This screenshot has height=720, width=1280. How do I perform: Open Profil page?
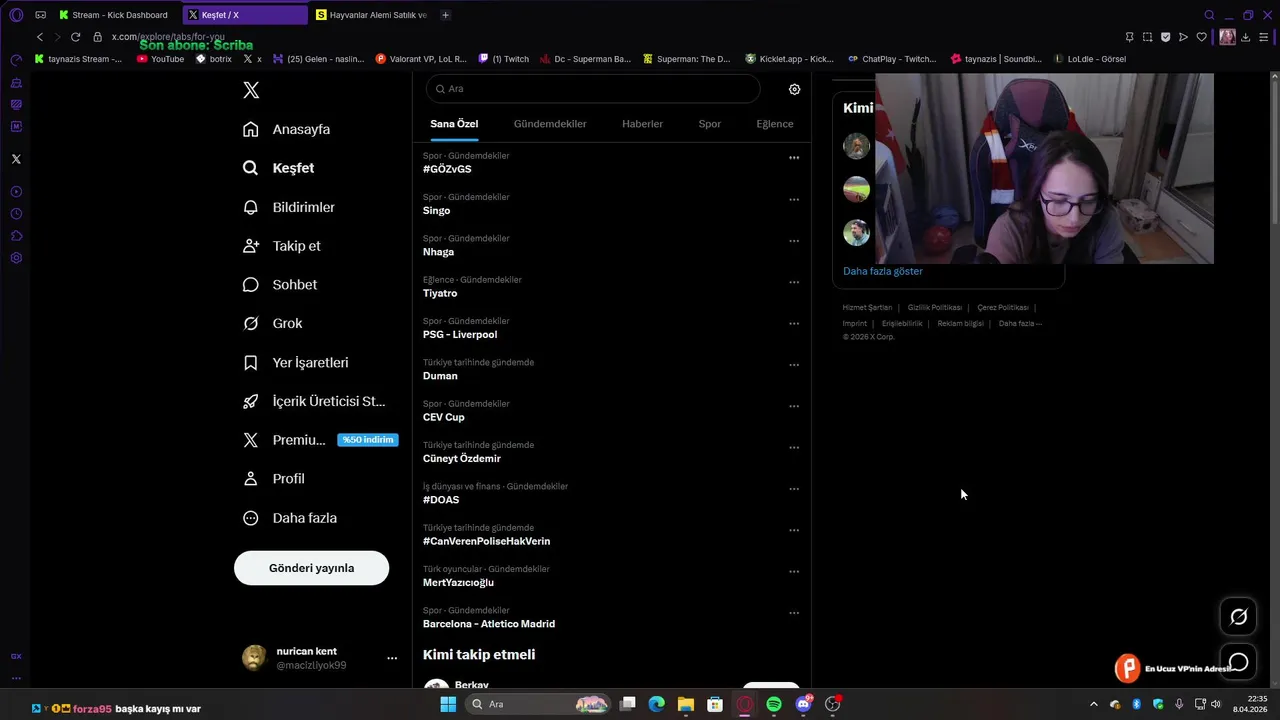(x=273, y=479)
